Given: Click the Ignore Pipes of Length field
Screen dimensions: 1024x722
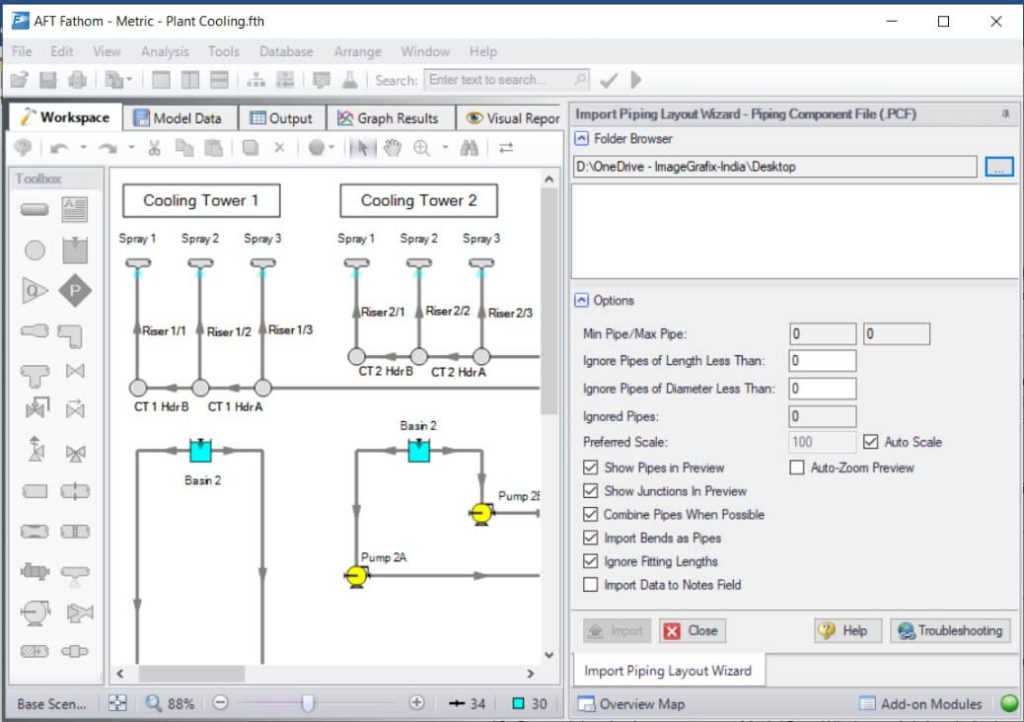Looking at the screenshot, I should 822,361.
